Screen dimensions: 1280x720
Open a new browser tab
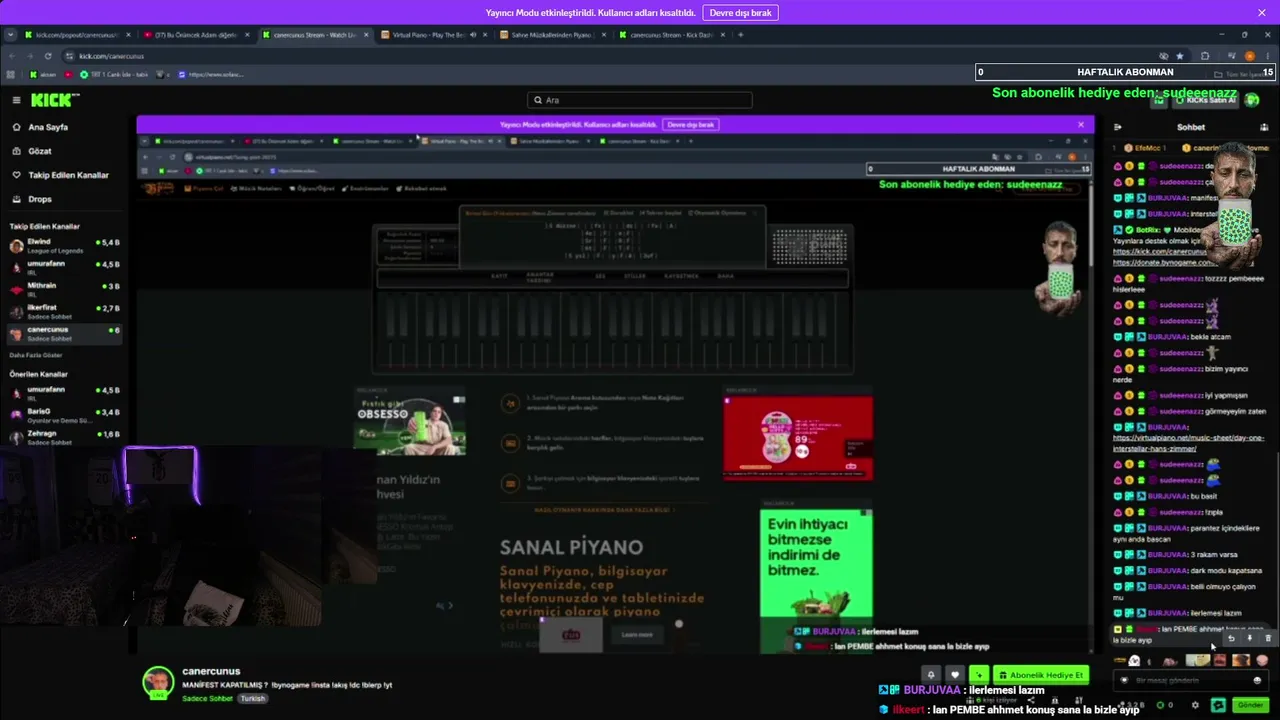740,35
